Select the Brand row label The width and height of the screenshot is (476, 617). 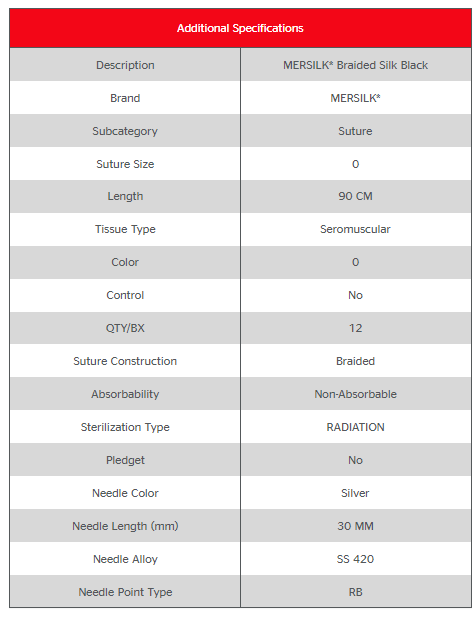125,98
